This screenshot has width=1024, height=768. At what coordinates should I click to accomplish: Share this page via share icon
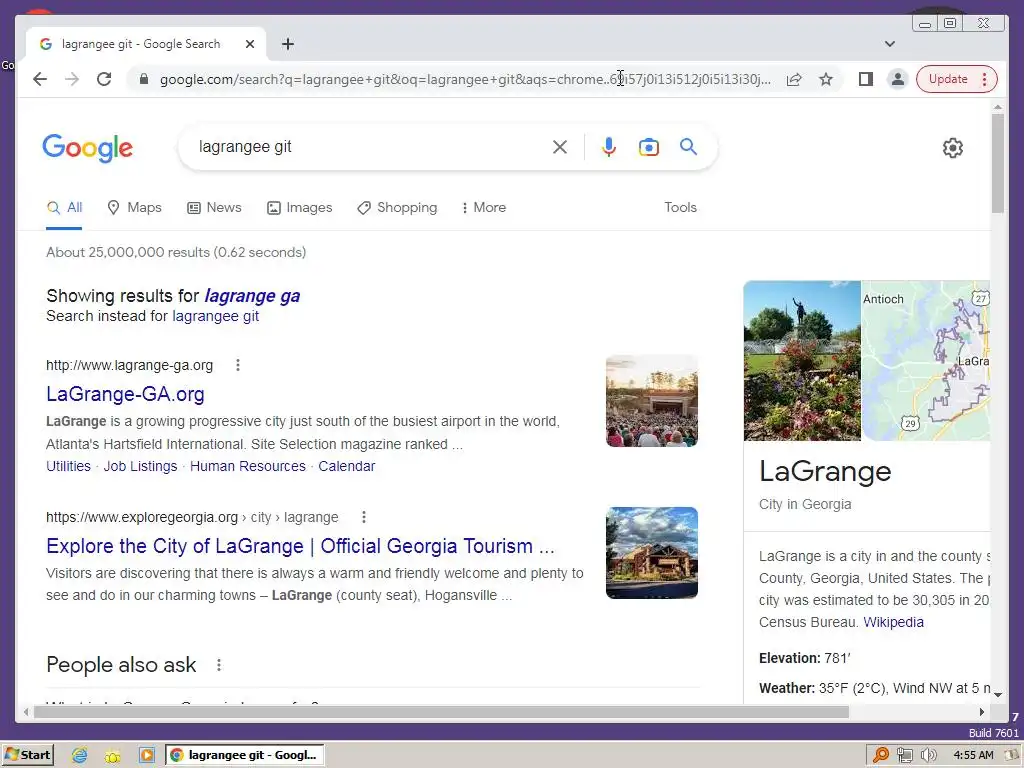click(794, 79)
